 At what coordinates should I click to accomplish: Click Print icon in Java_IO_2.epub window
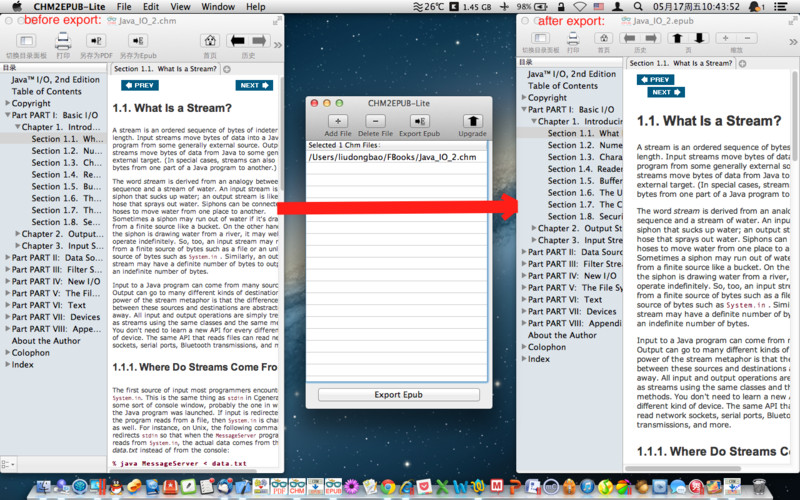point(573,38)
